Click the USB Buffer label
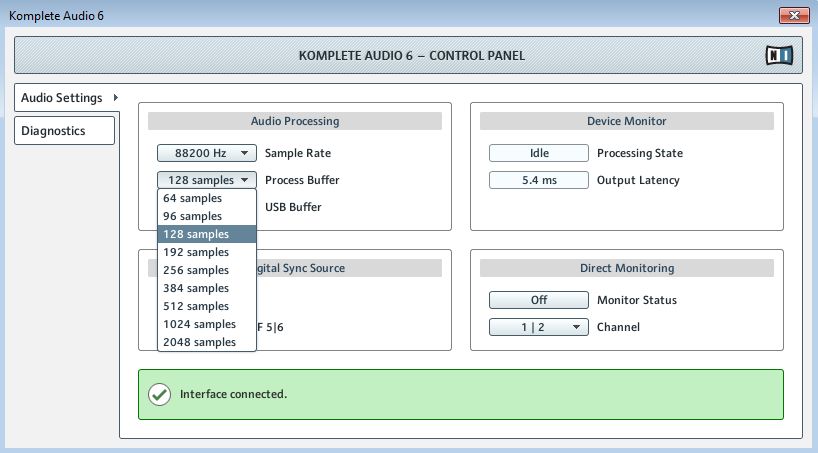The width and height of the screenshot is (818, 453). pyautogui.click(x=293, y=207)
